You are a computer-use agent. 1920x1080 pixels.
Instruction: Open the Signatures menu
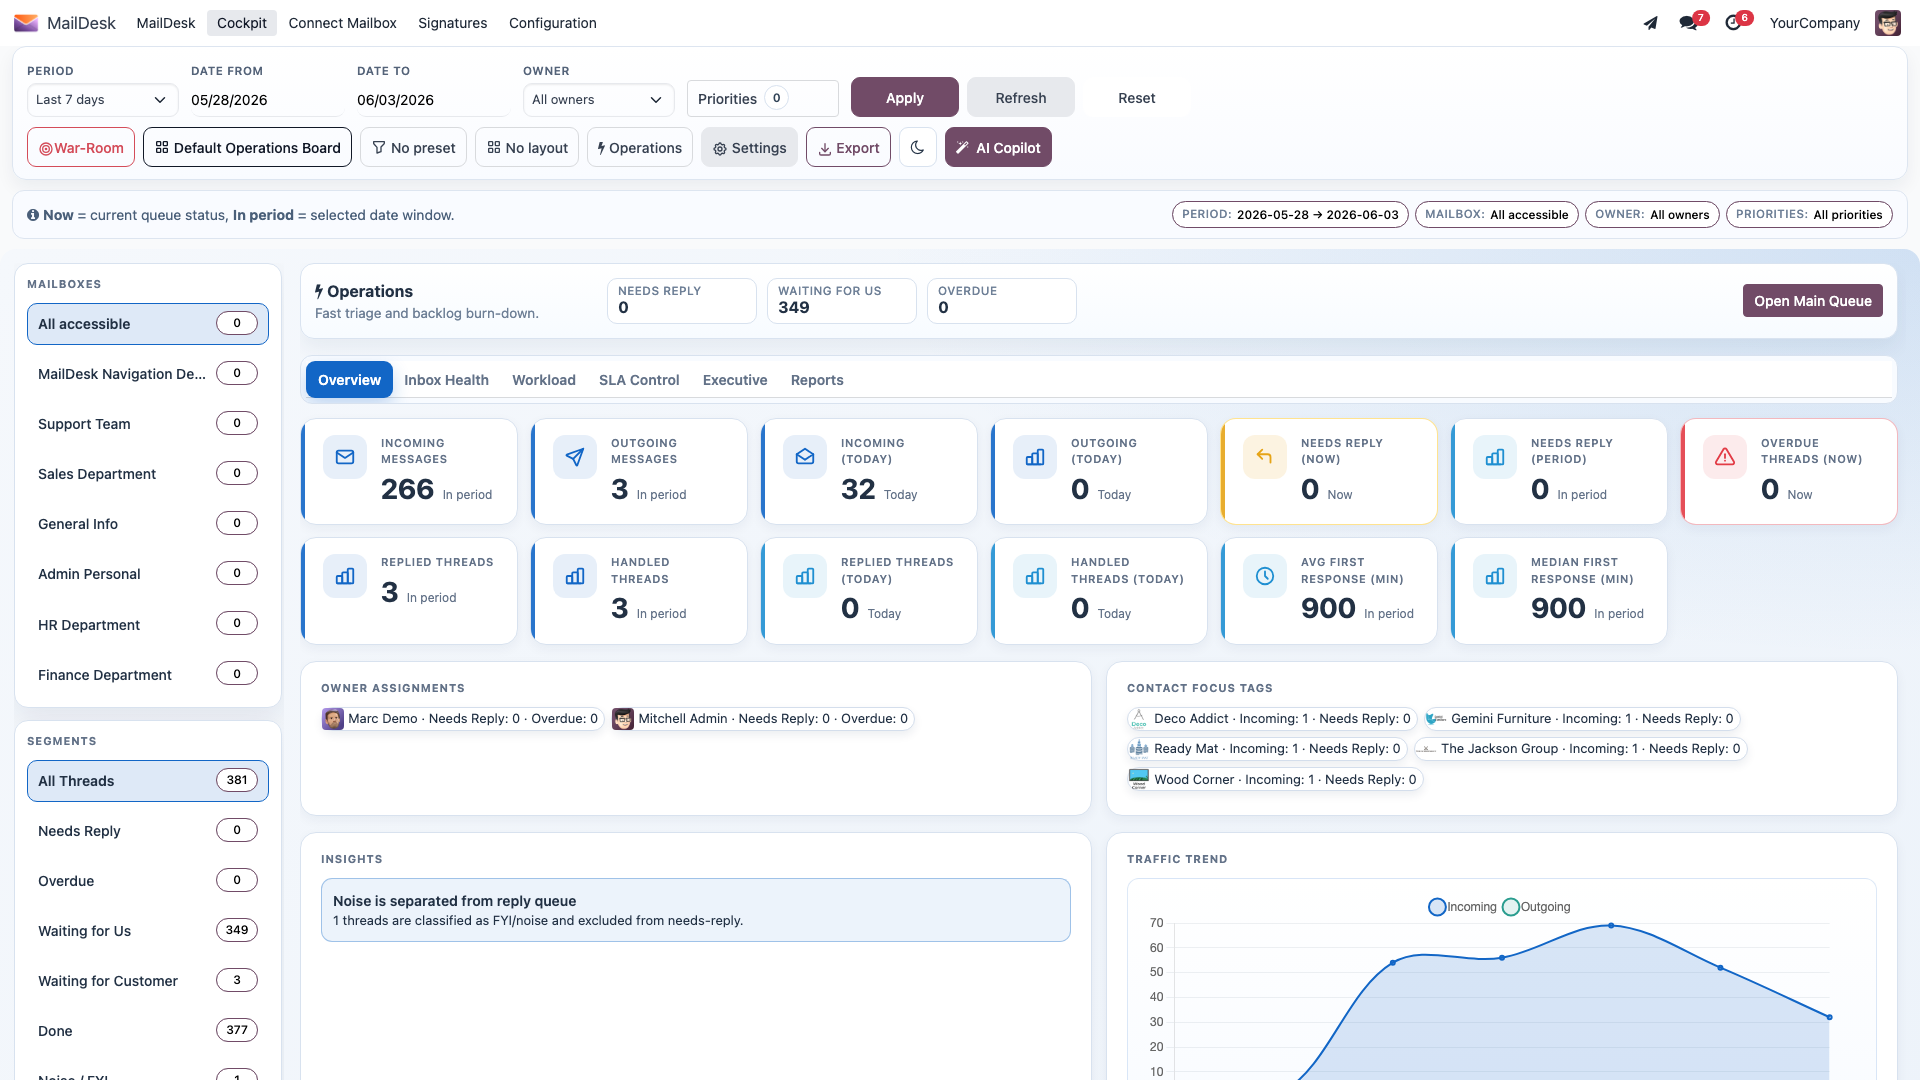tap(452, 23)
